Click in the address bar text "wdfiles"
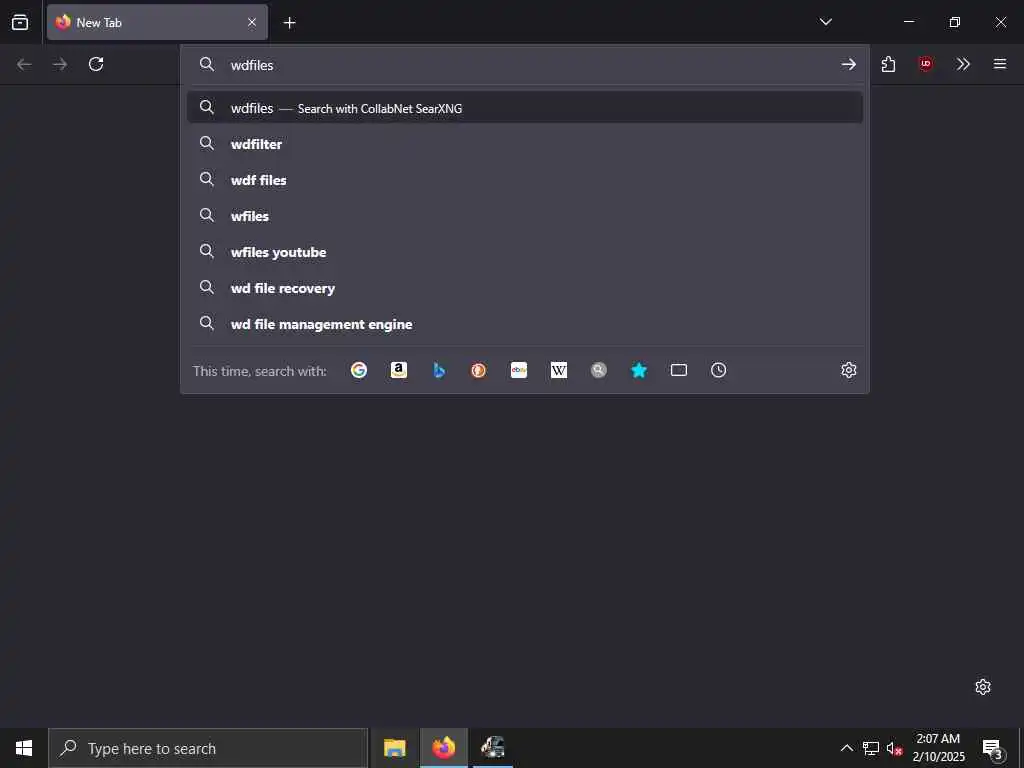 (x=252, y=65)
